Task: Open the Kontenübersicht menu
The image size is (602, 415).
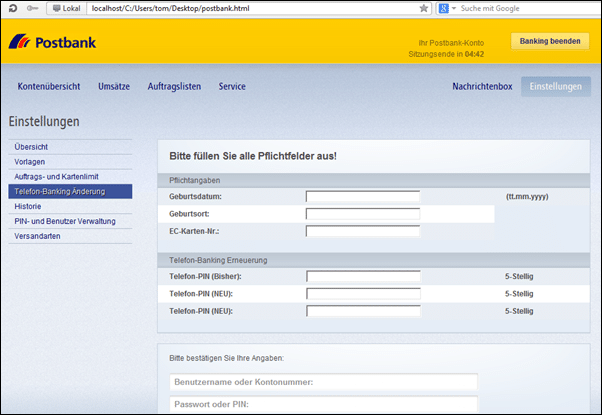Action: tap(49, 86)
